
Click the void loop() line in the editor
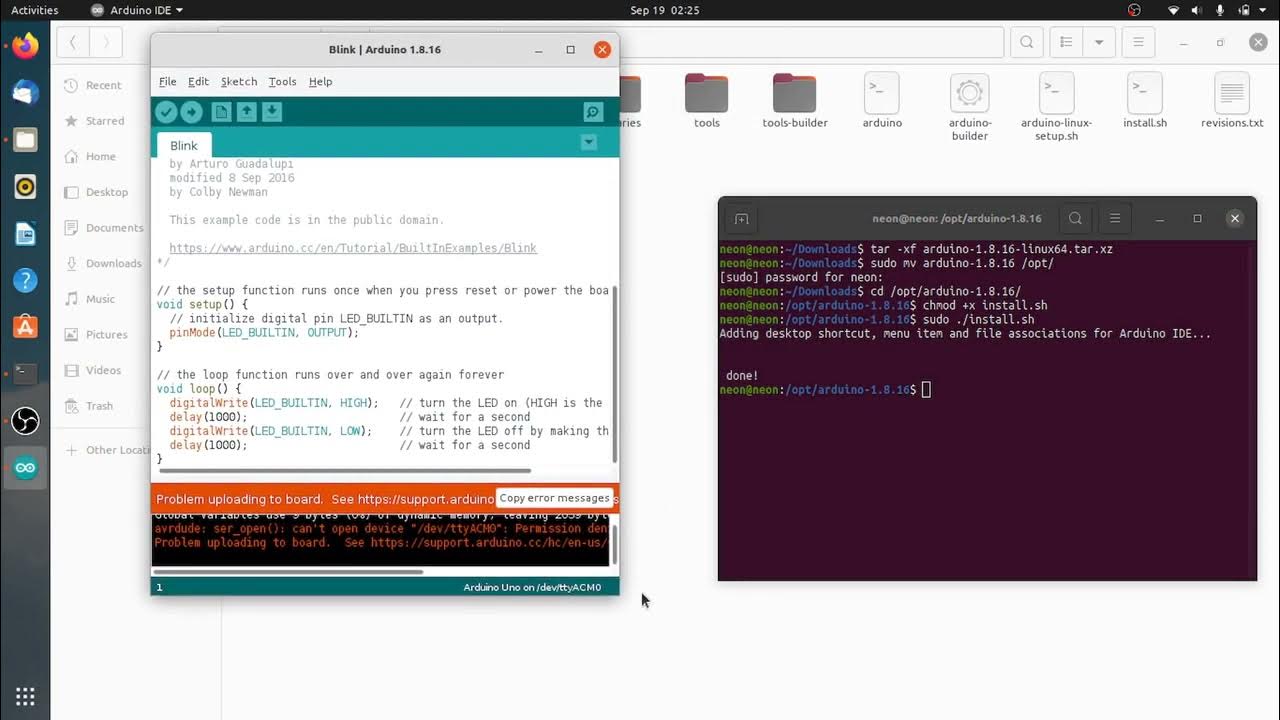[199, 389]
